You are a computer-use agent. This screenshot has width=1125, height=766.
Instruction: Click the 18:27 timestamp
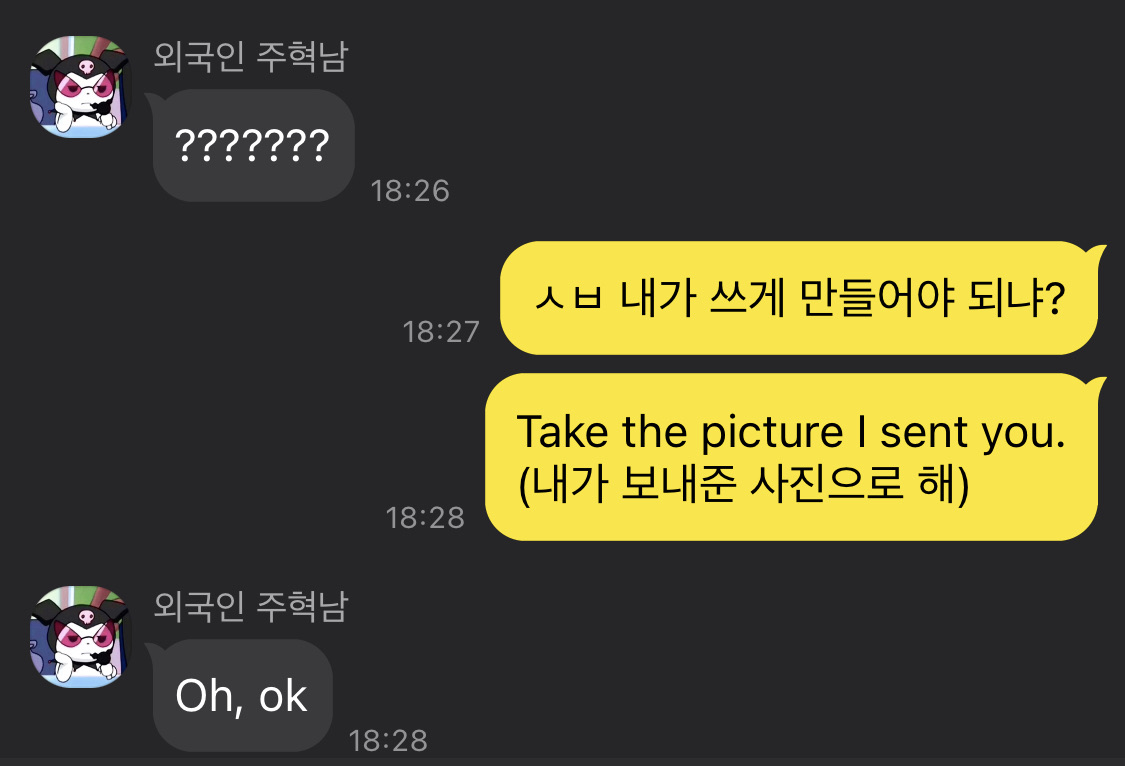coord(441,331)
